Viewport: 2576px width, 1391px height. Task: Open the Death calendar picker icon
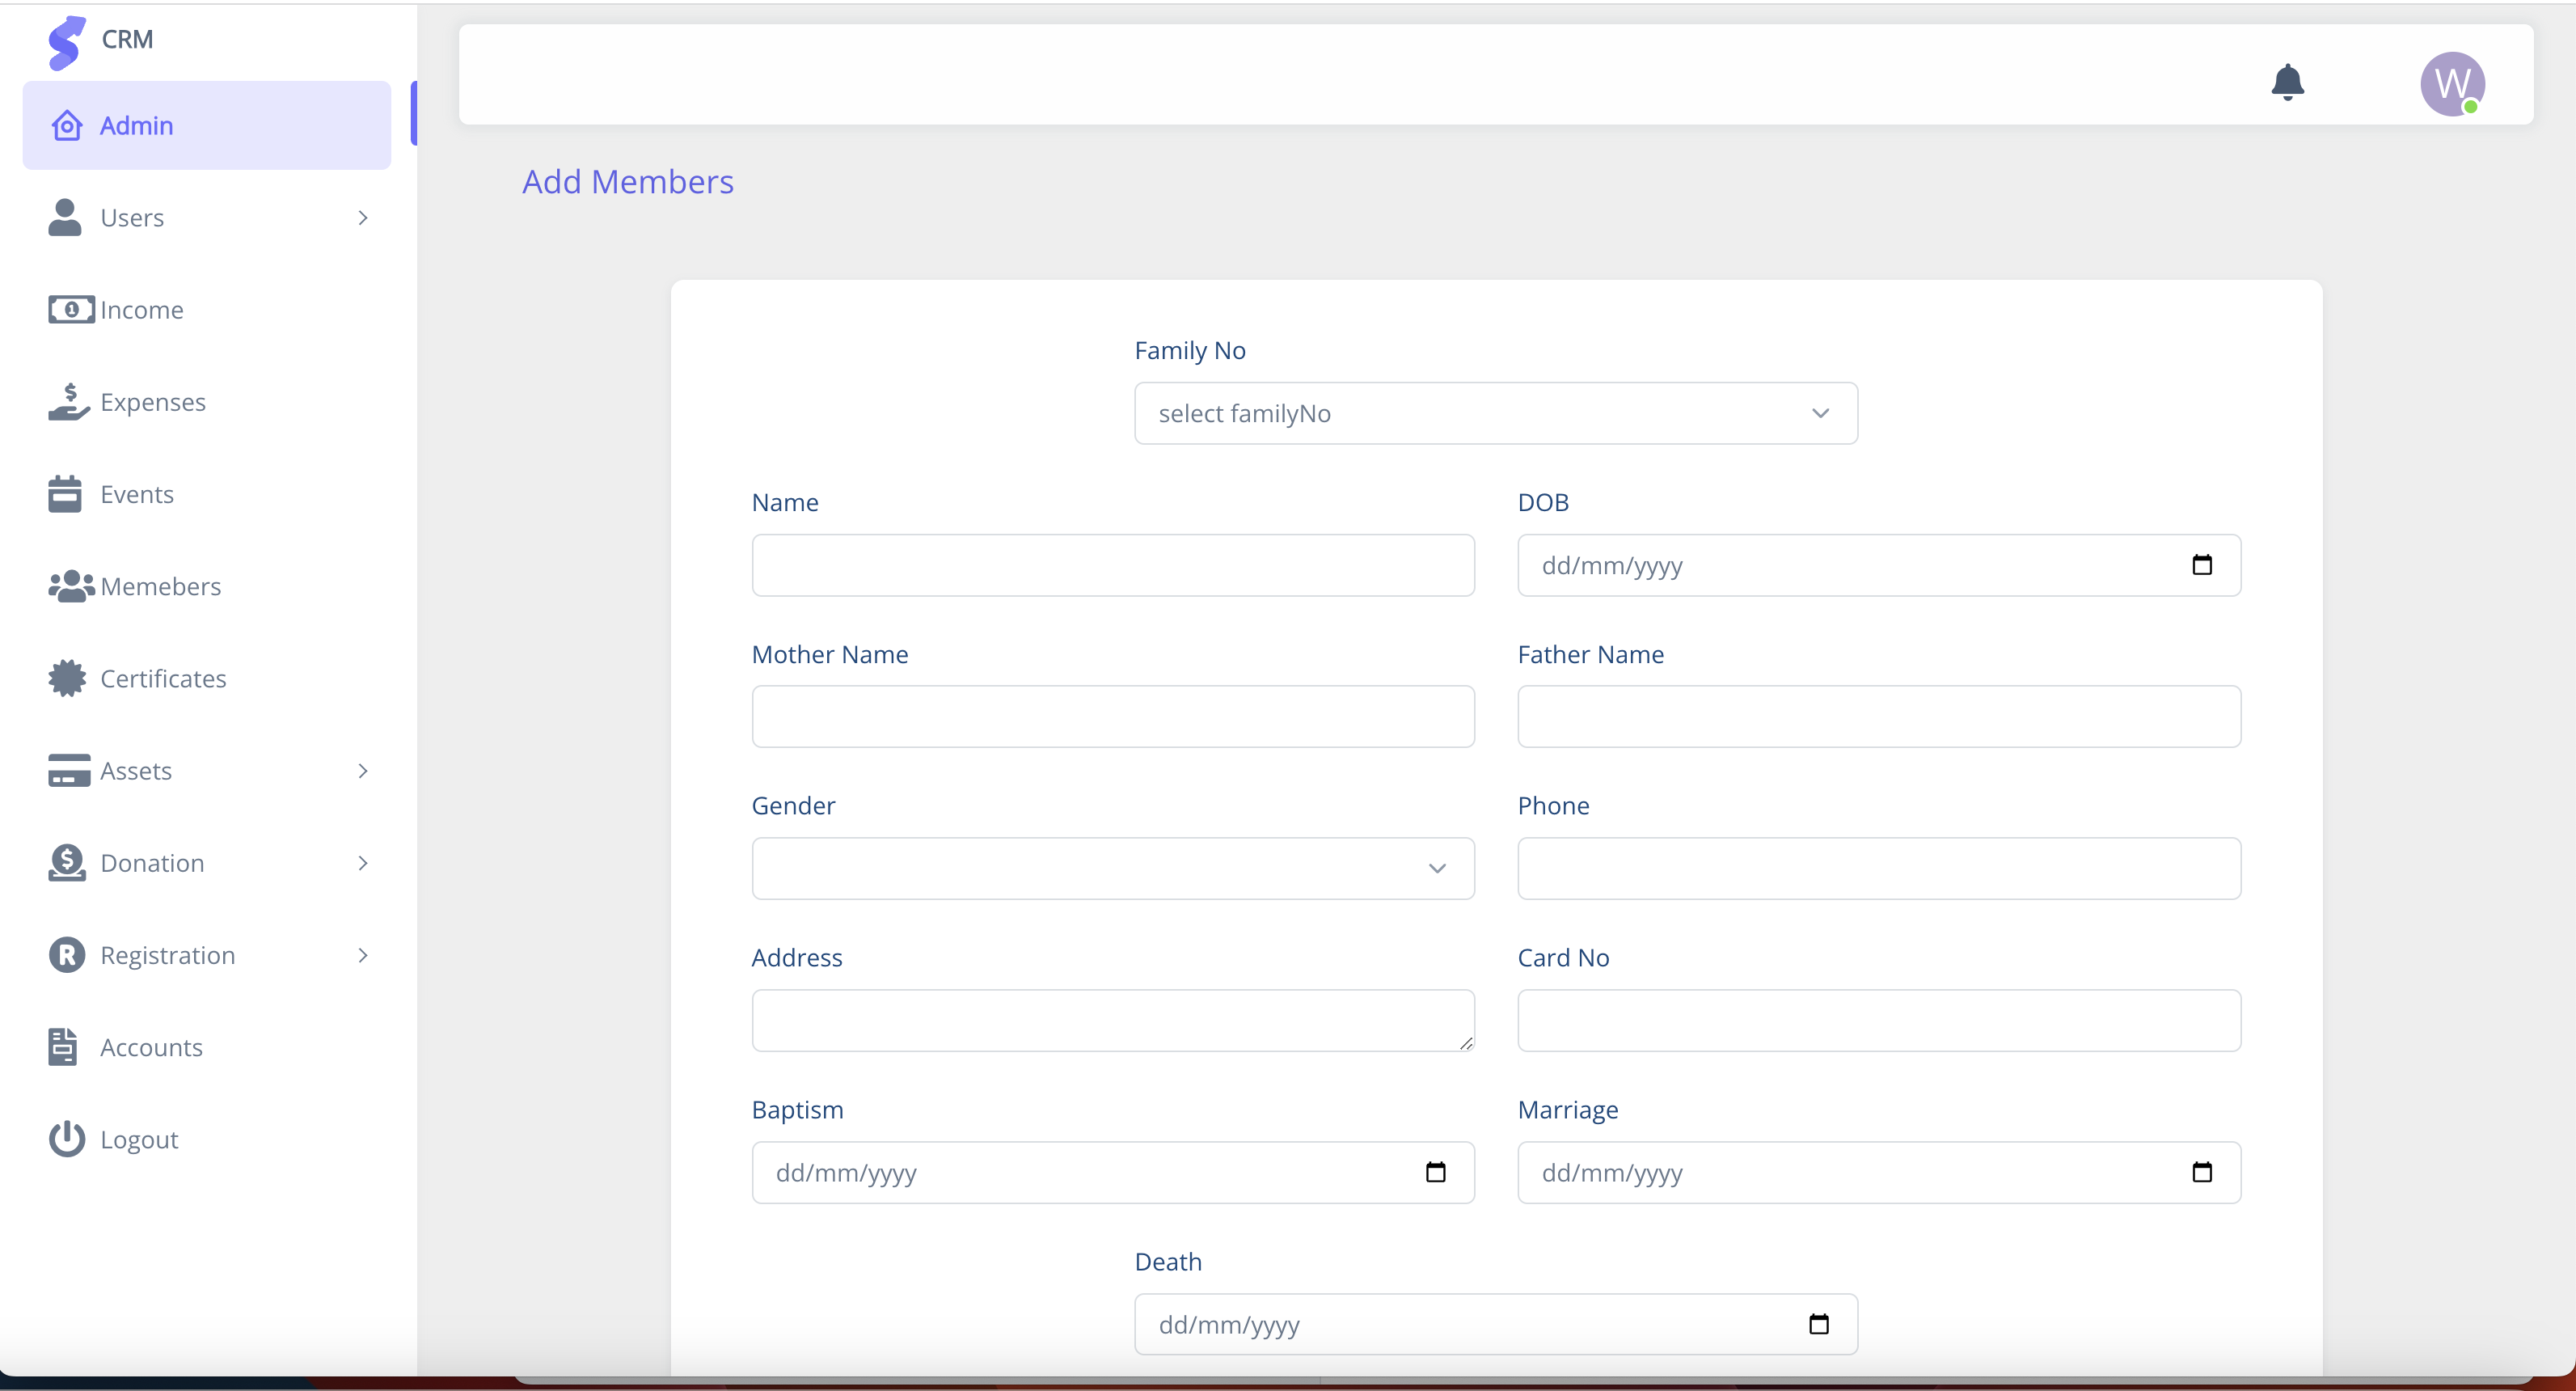click(1818, 1324)
